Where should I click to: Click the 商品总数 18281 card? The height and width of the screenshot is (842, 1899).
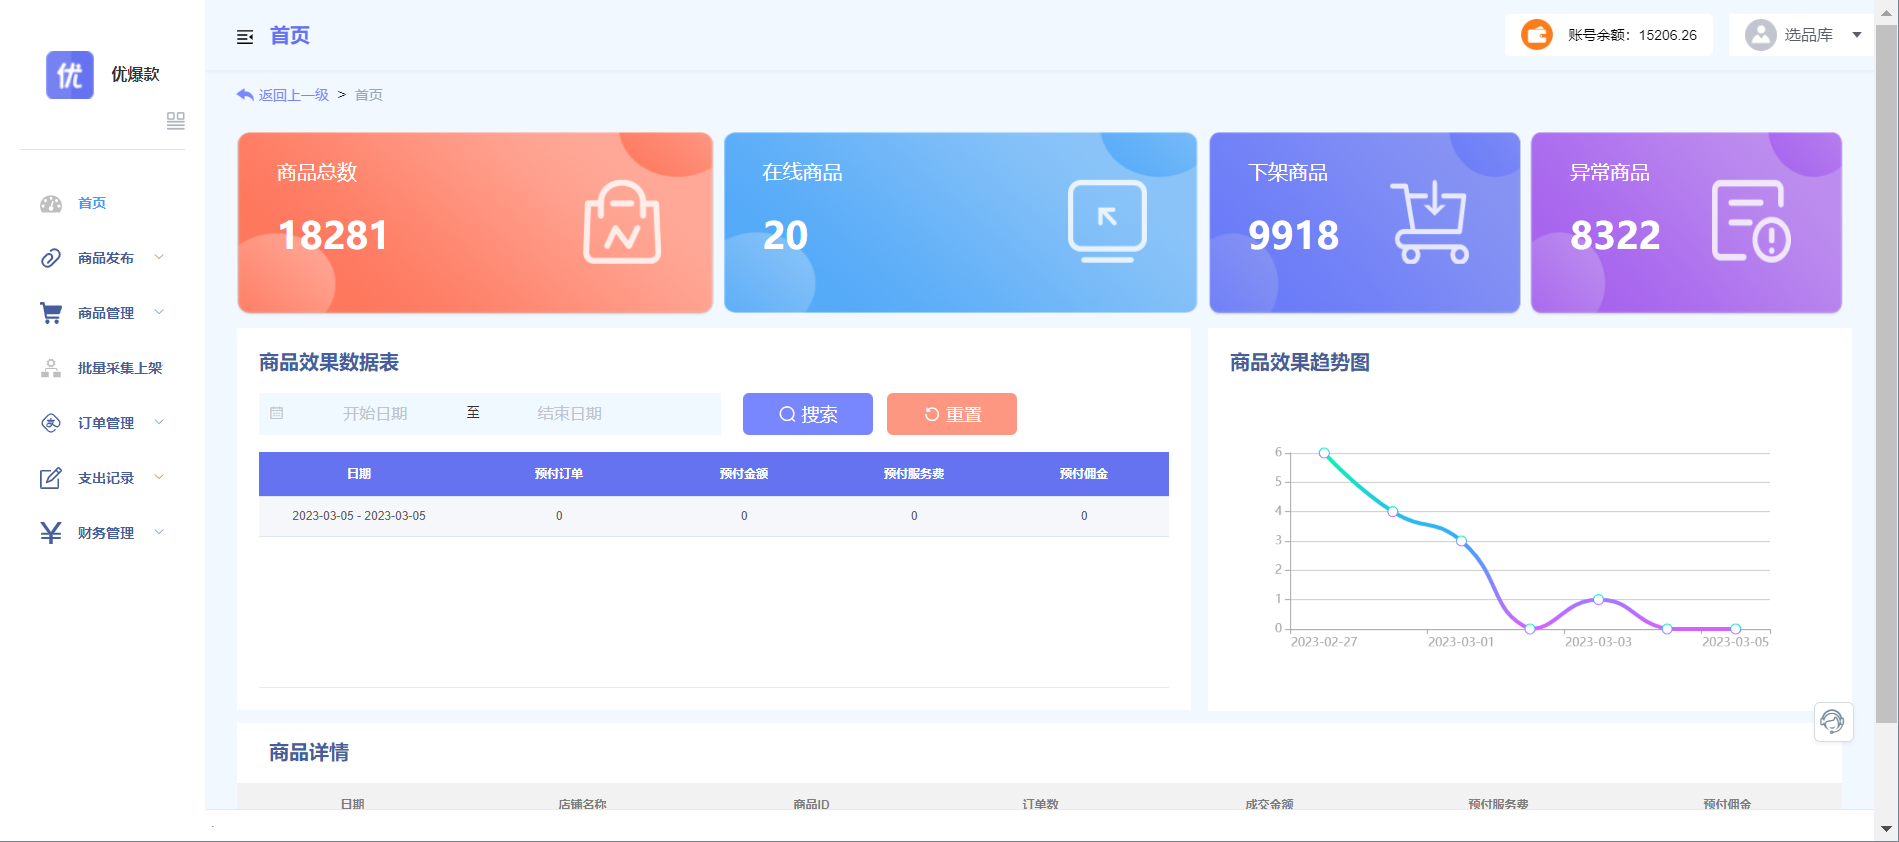pos(475,222)
